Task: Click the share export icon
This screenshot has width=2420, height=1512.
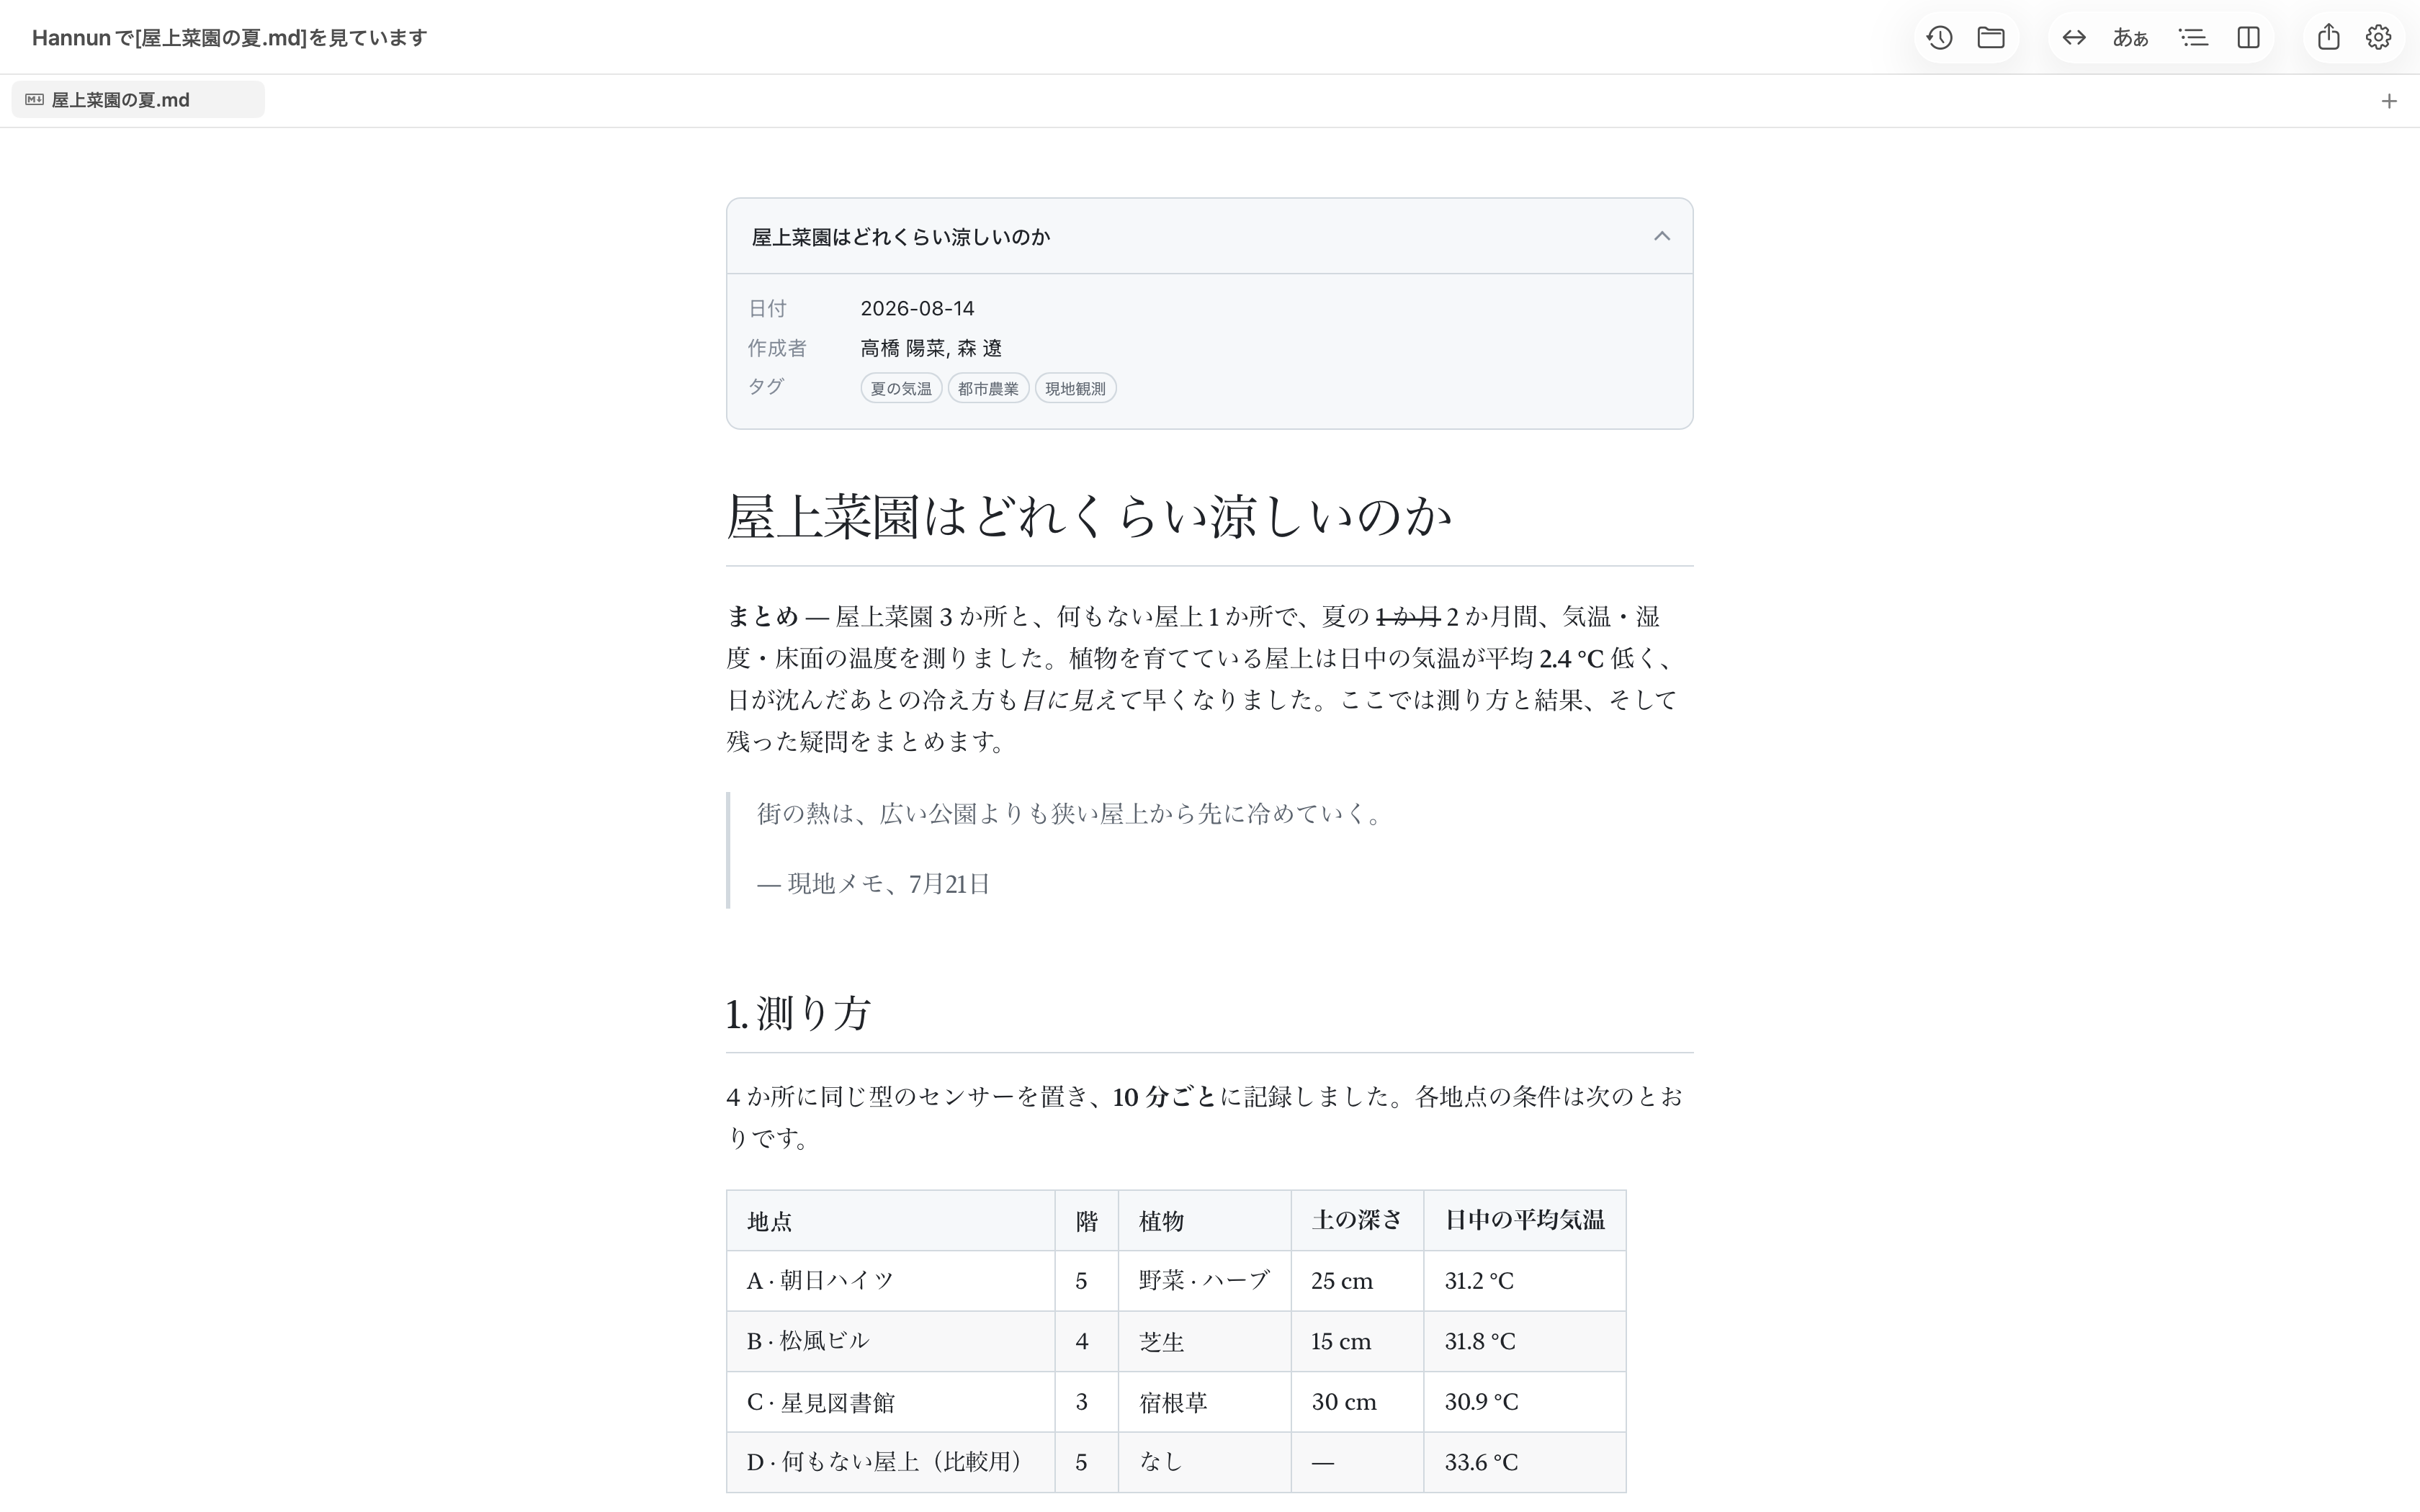Action: coord(2329,38)
